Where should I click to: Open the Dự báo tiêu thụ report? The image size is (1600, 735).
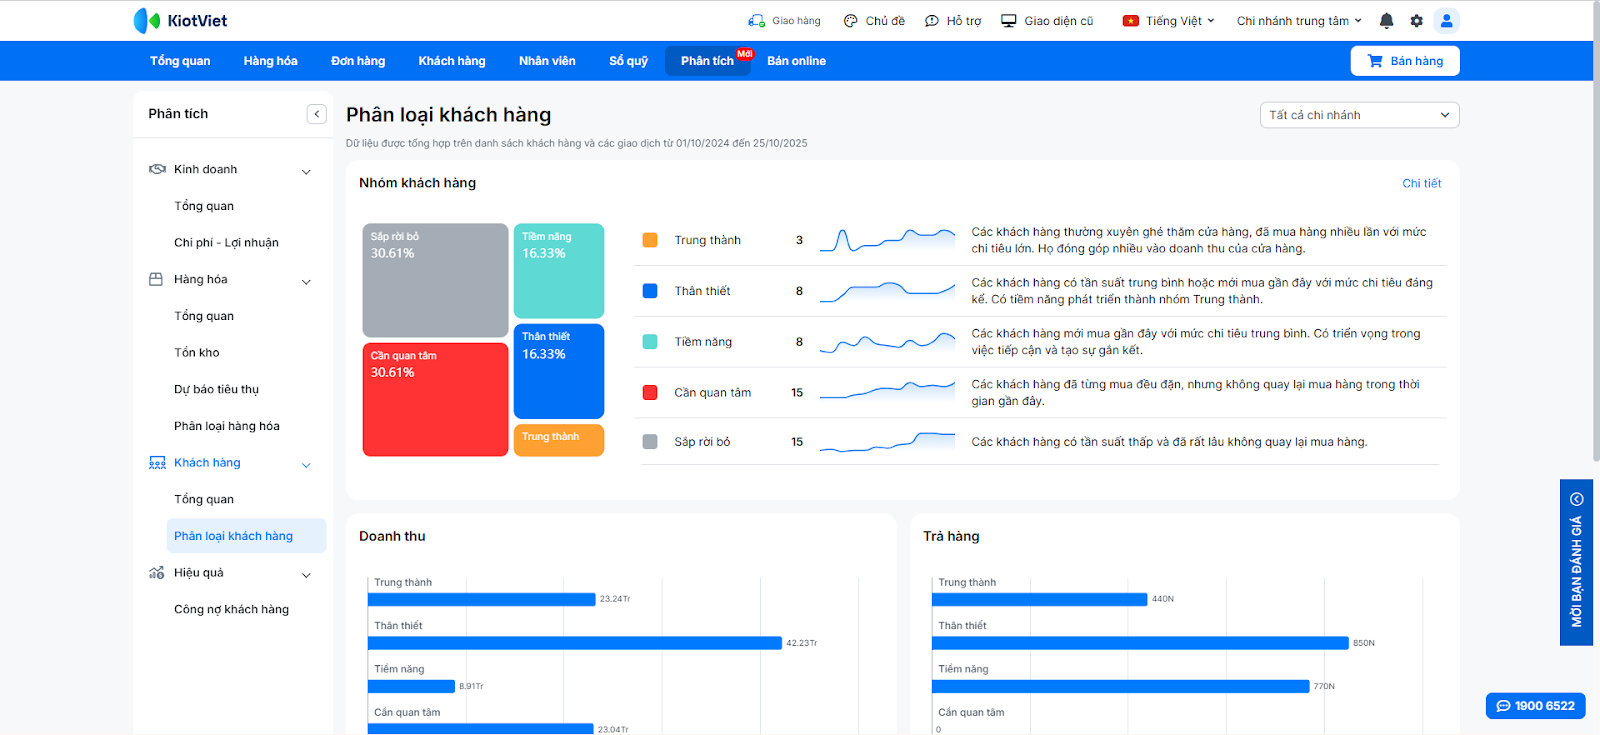(216, 390)
